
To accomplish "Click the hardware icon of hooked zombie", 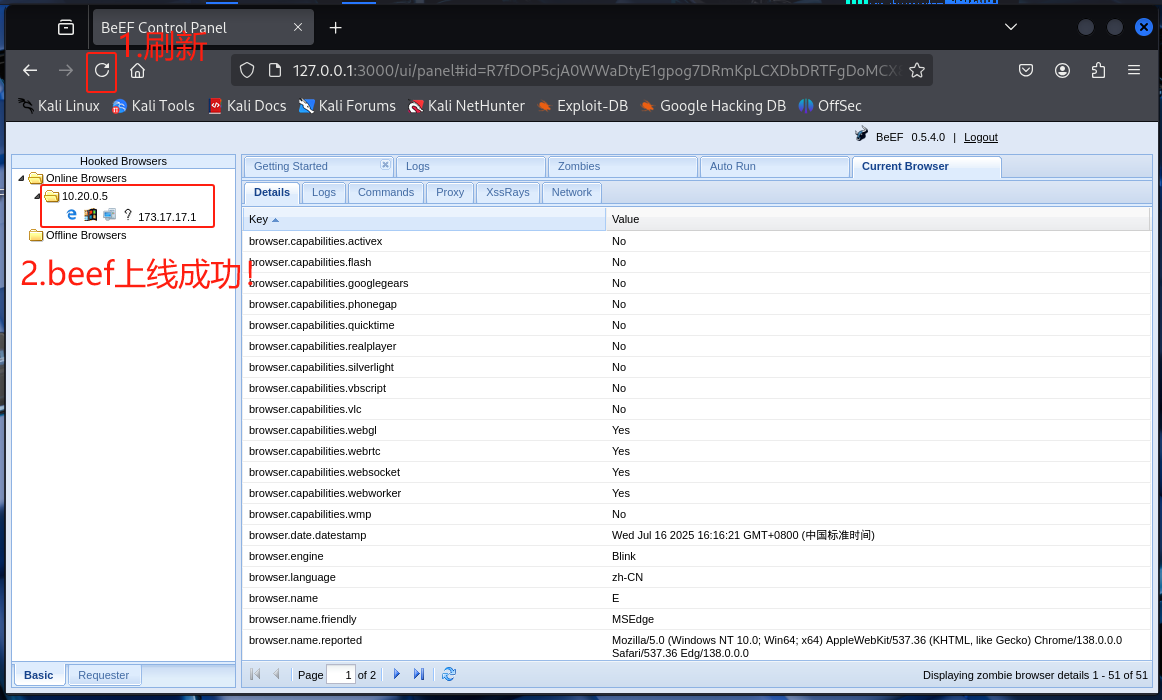I will 110,215.
